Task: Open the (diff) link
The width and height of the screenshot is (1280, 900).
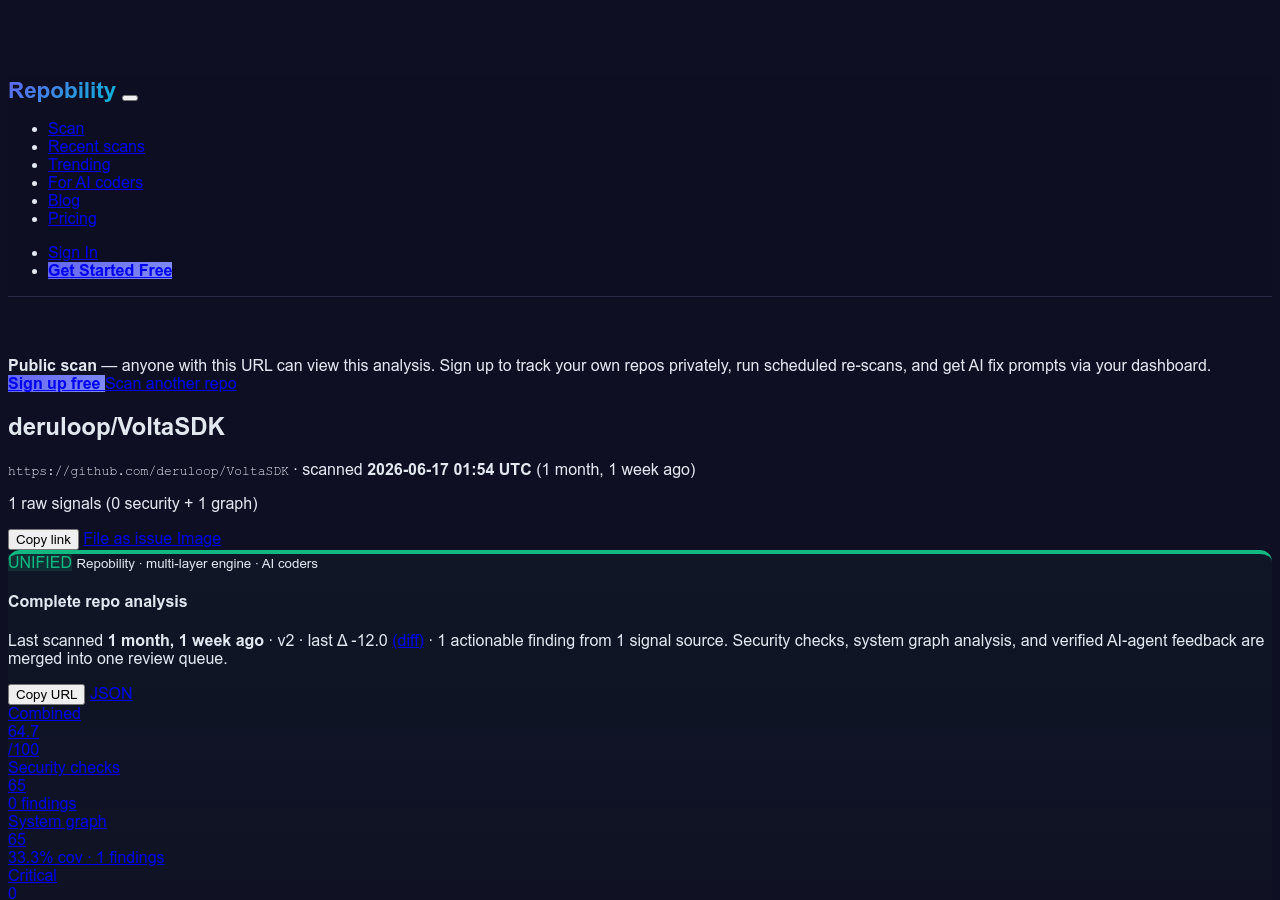Action: [408, 640]
